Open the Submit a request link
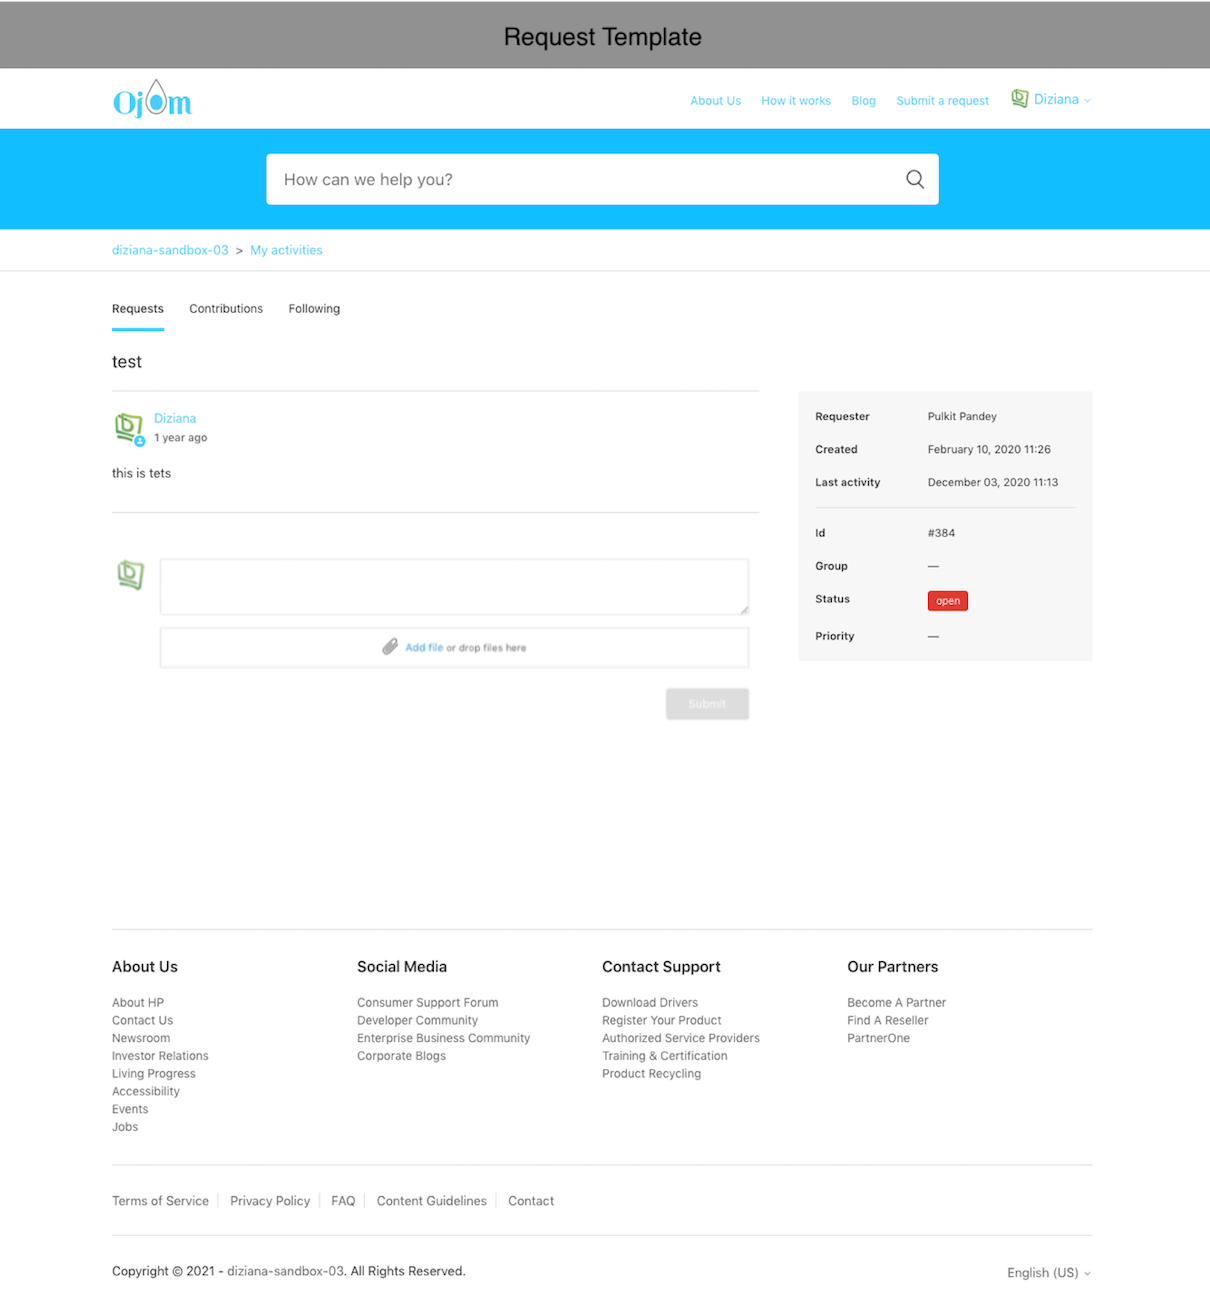 tap(942, 101)
